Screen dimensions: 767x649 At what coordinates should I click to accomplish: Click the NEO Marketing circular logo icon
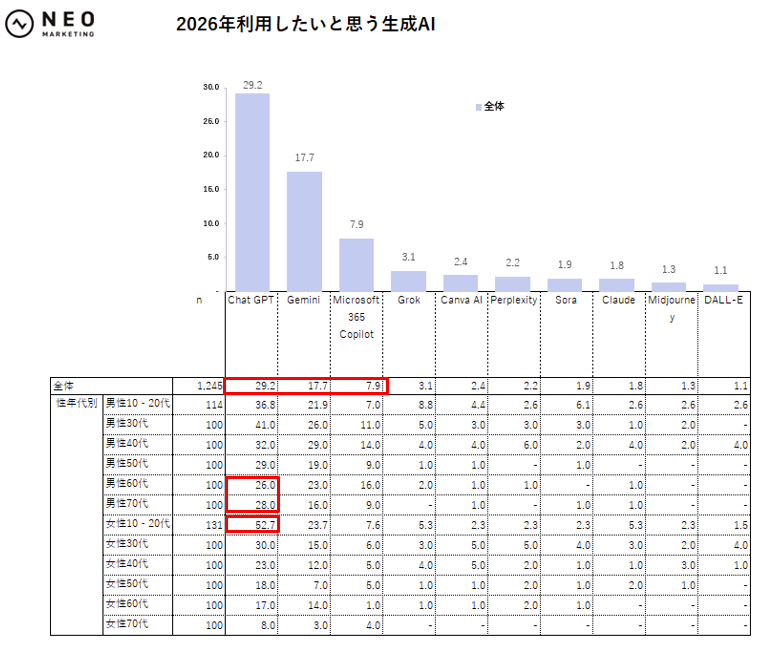click(x=20, y=24)
